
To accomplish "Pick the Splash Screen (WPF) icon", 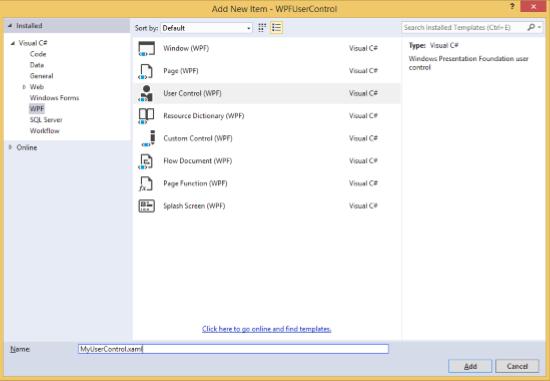I will tap(146, 206).
